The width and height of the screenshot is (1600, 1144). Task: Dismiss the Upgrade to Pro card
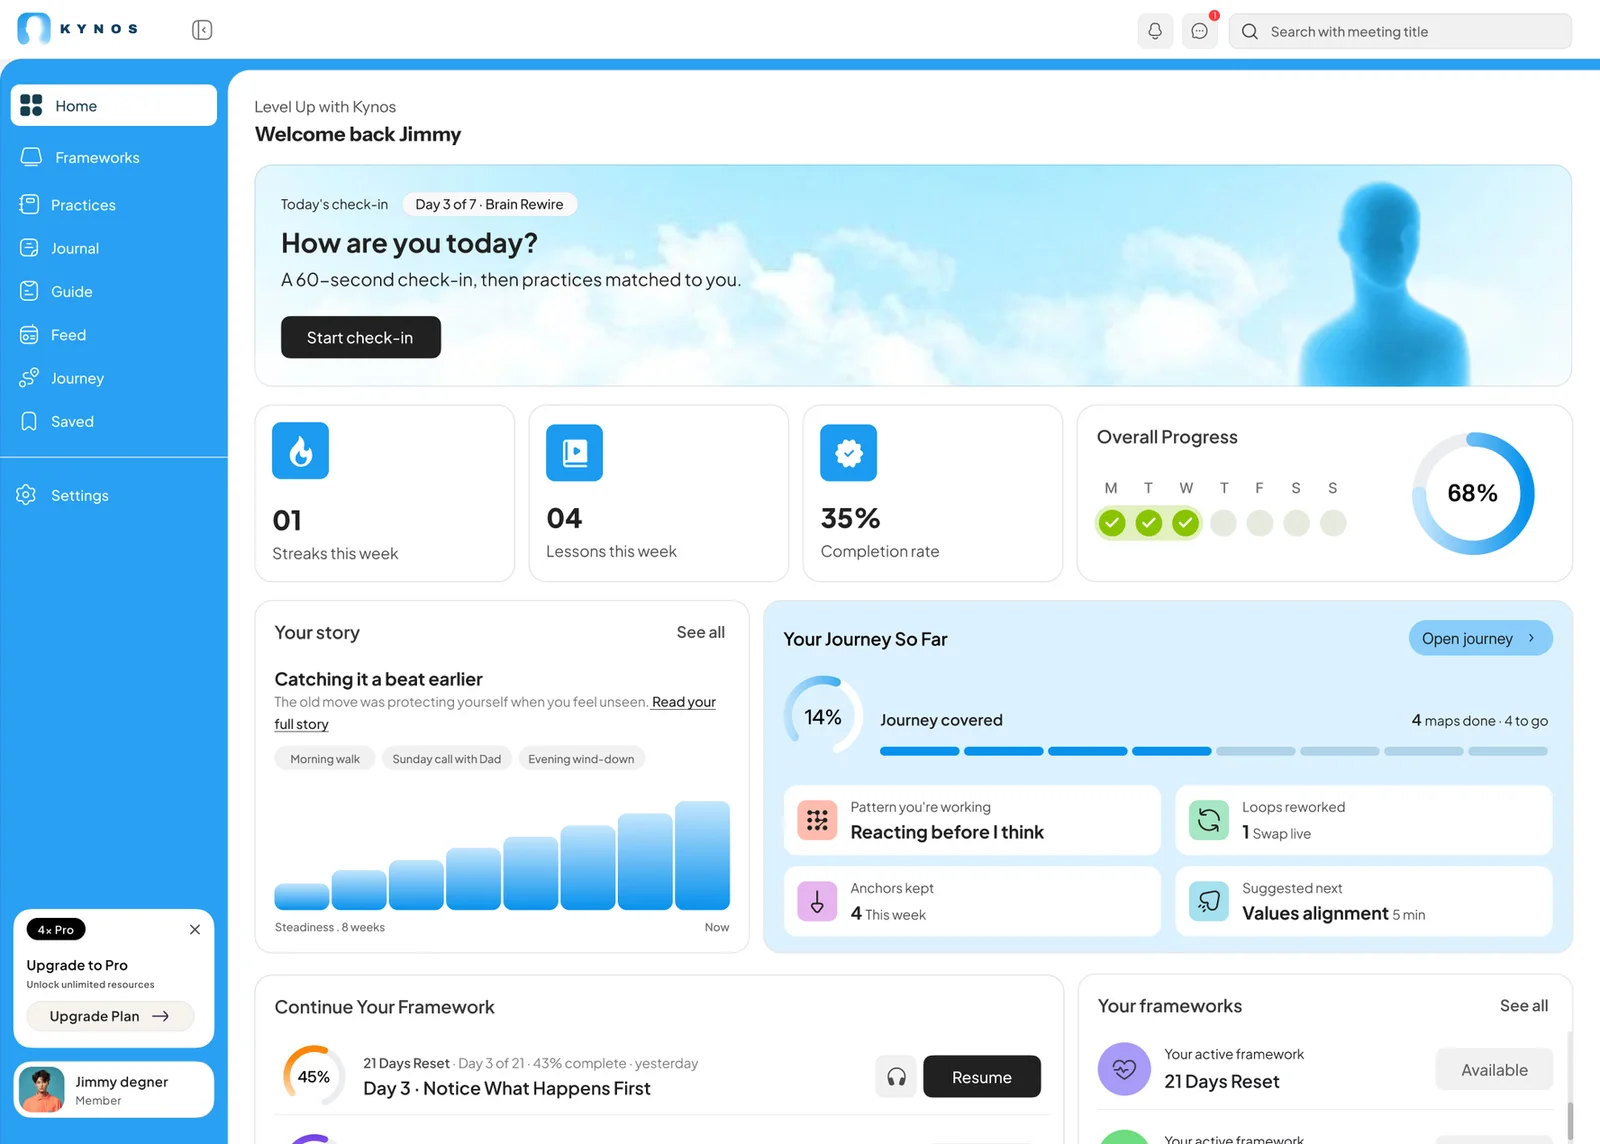(x=195, y=930)
